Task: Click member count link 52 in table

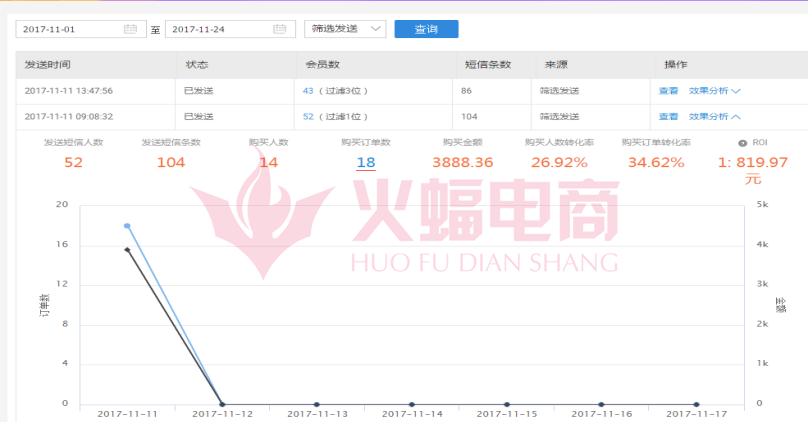Action: click(308, 117)
